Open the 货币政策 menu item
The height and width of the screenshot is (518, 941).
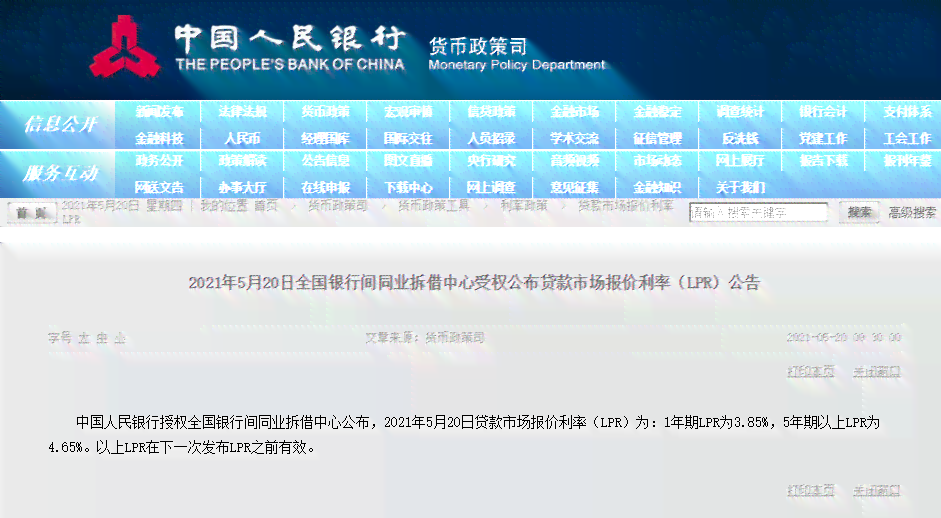[325, 112]
